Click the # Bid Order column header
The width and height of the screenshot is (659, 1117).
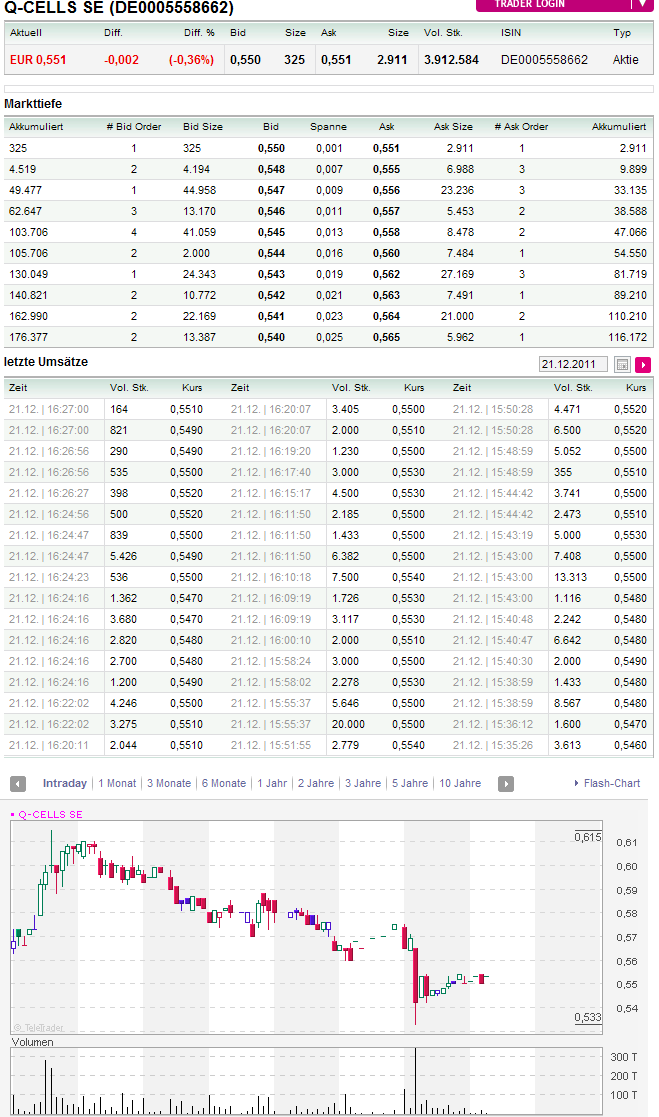pos(134,127)
